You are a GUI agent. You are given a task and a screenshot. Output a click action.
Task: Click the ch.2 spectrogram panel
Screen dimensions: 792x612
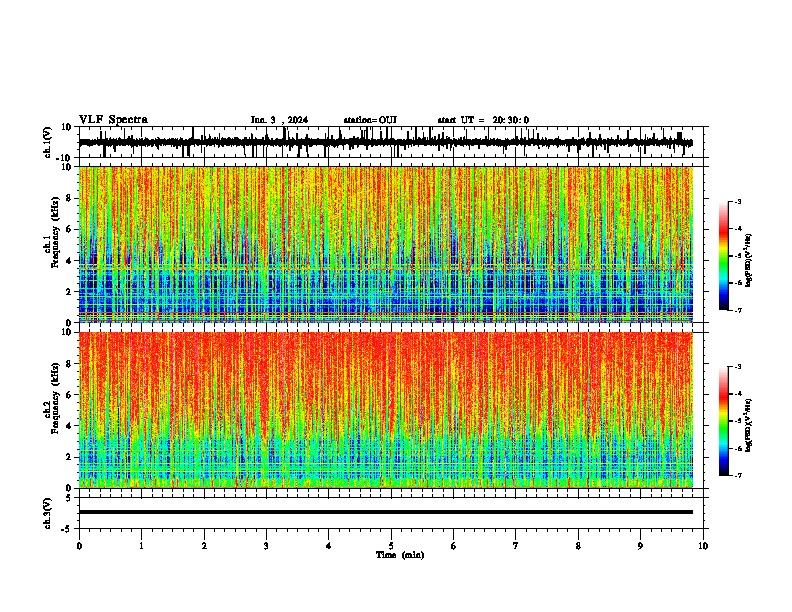click(x=386, y=410)
